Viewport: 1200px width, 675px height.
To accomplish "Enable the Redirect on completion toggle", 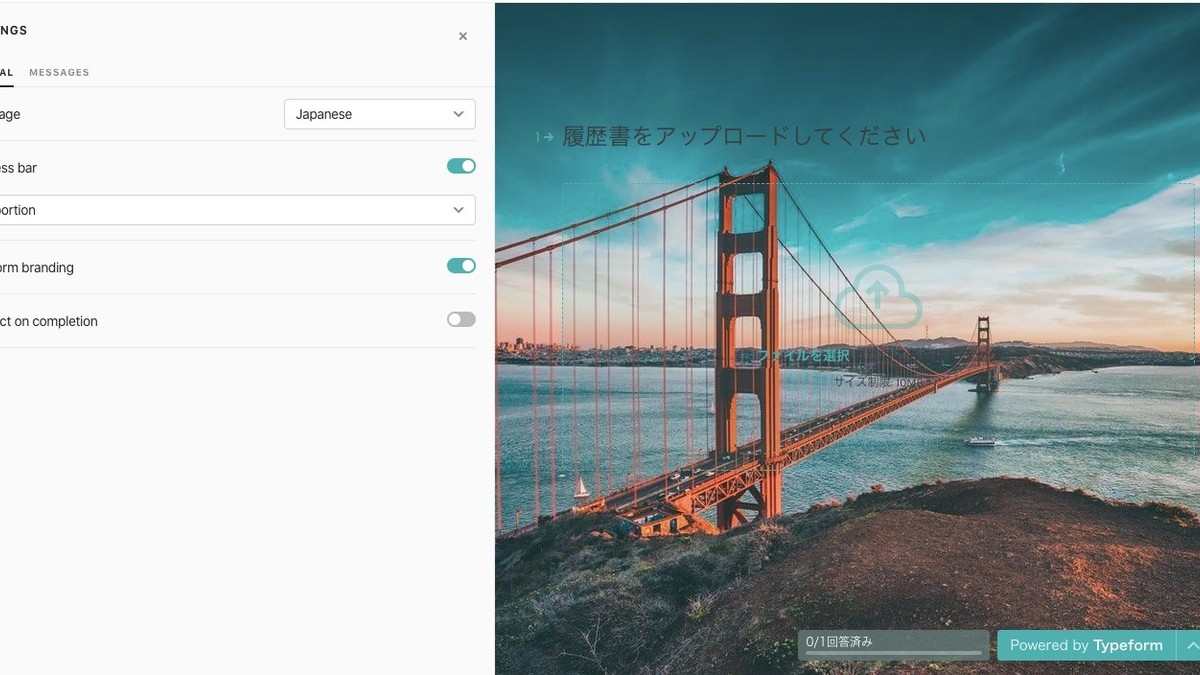I will point(461,320).
